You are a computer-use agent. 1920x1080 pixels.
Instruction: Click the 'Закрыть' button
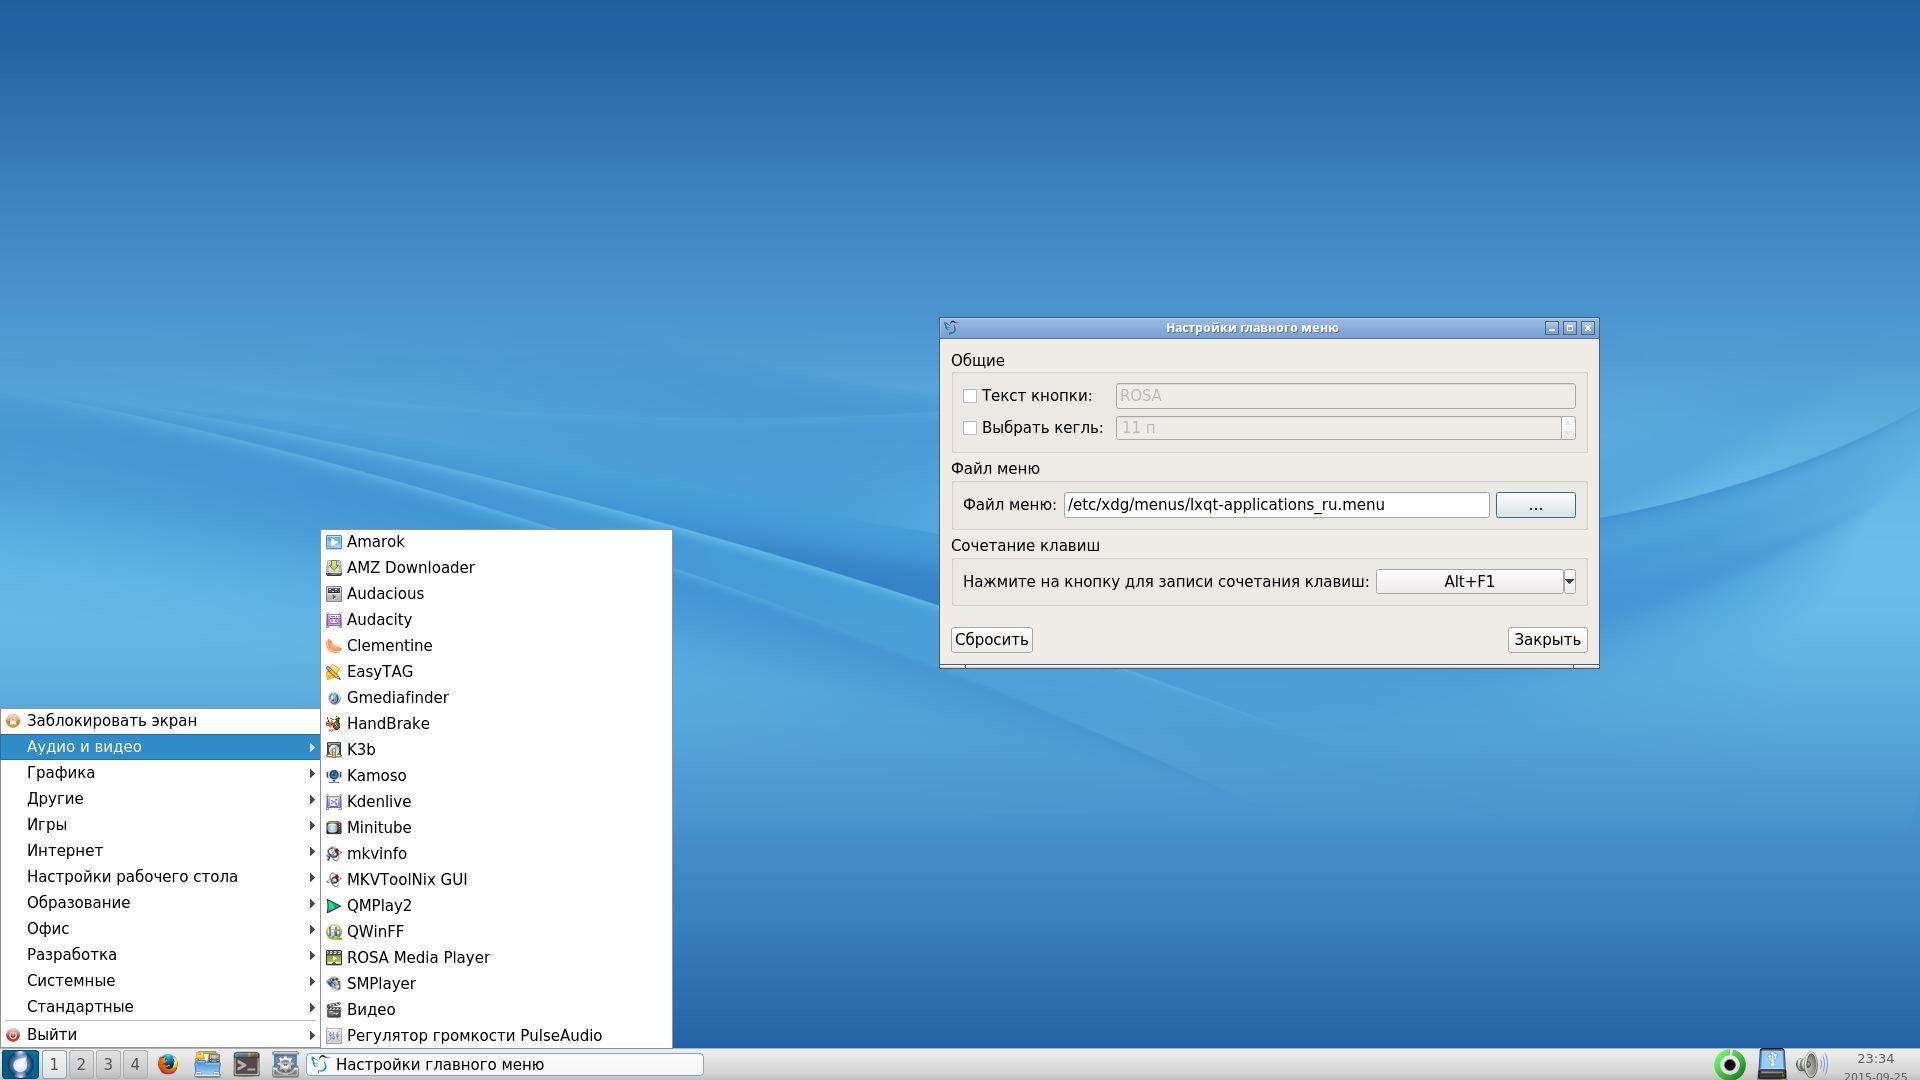pos(1546,640)
